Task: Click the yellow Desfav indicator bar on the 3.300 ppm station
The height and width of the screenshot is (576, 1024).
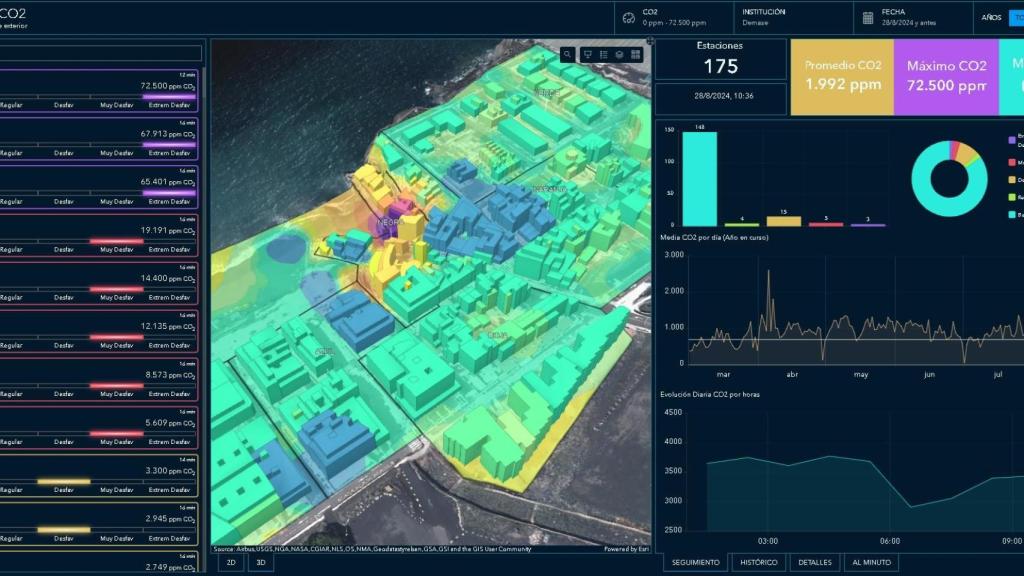Action: point(62,481)
